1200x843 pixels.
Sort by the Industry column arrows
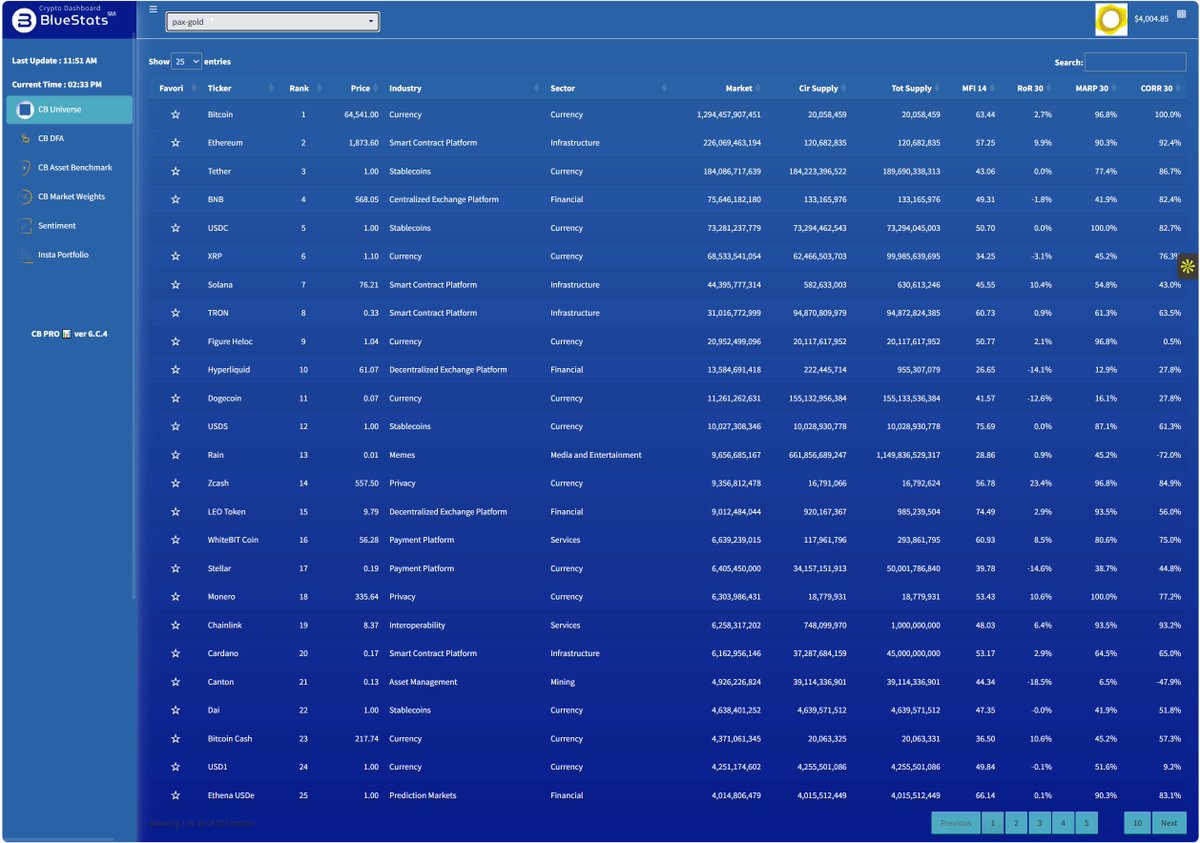click(539, 89)
